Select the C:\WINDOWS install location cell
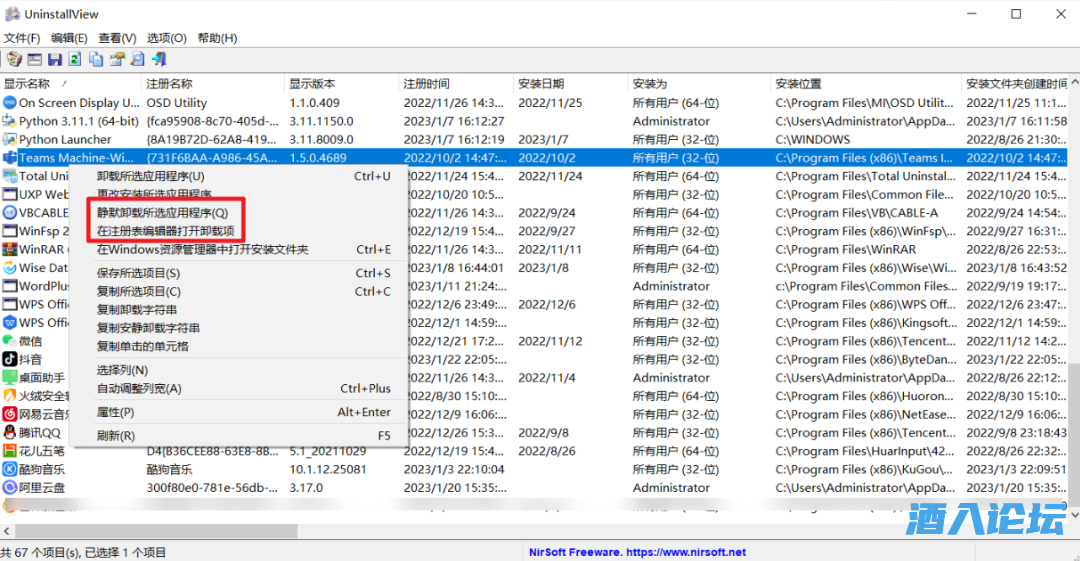The height and width of the screenshot is (561, 1080). (x=813, y=139)
